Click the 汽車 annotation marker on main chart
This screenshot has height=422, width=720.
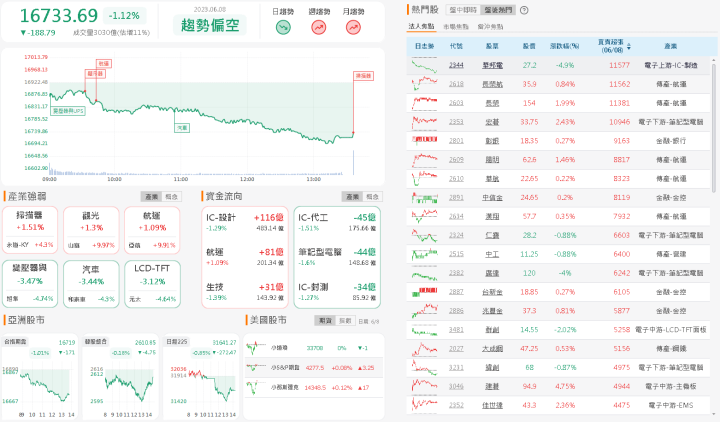pyautogui.click(x=182, y=128)
